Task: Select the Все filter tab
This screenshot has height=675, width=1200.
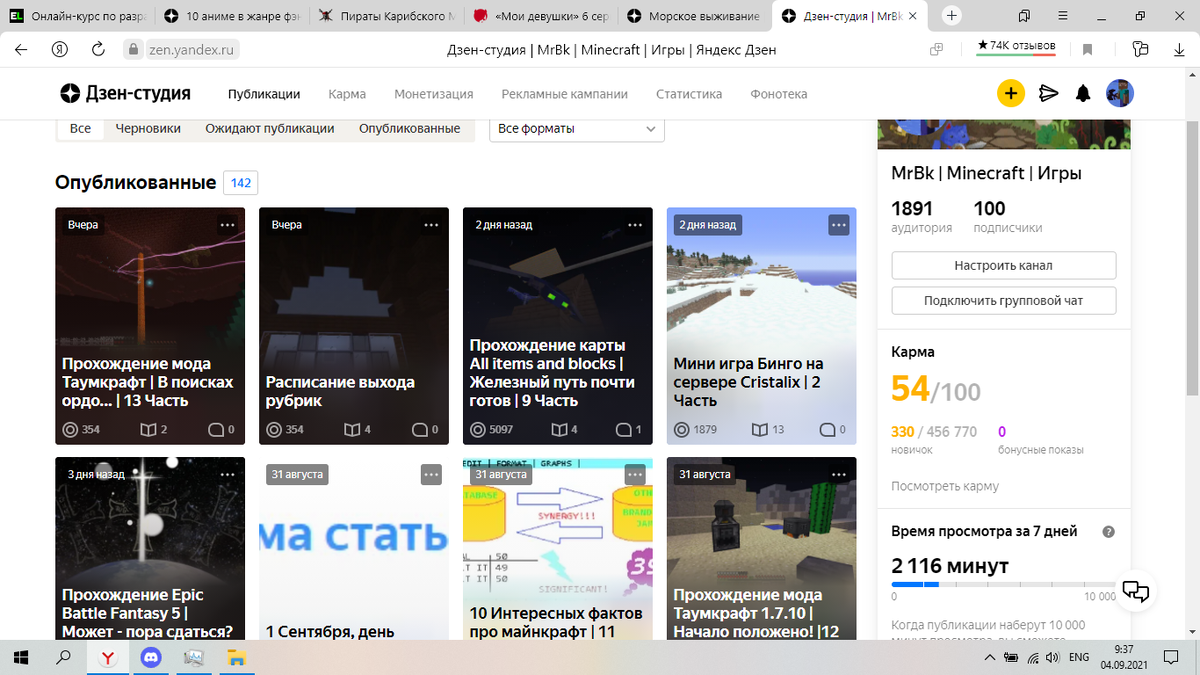Action: tap(81, 128)
